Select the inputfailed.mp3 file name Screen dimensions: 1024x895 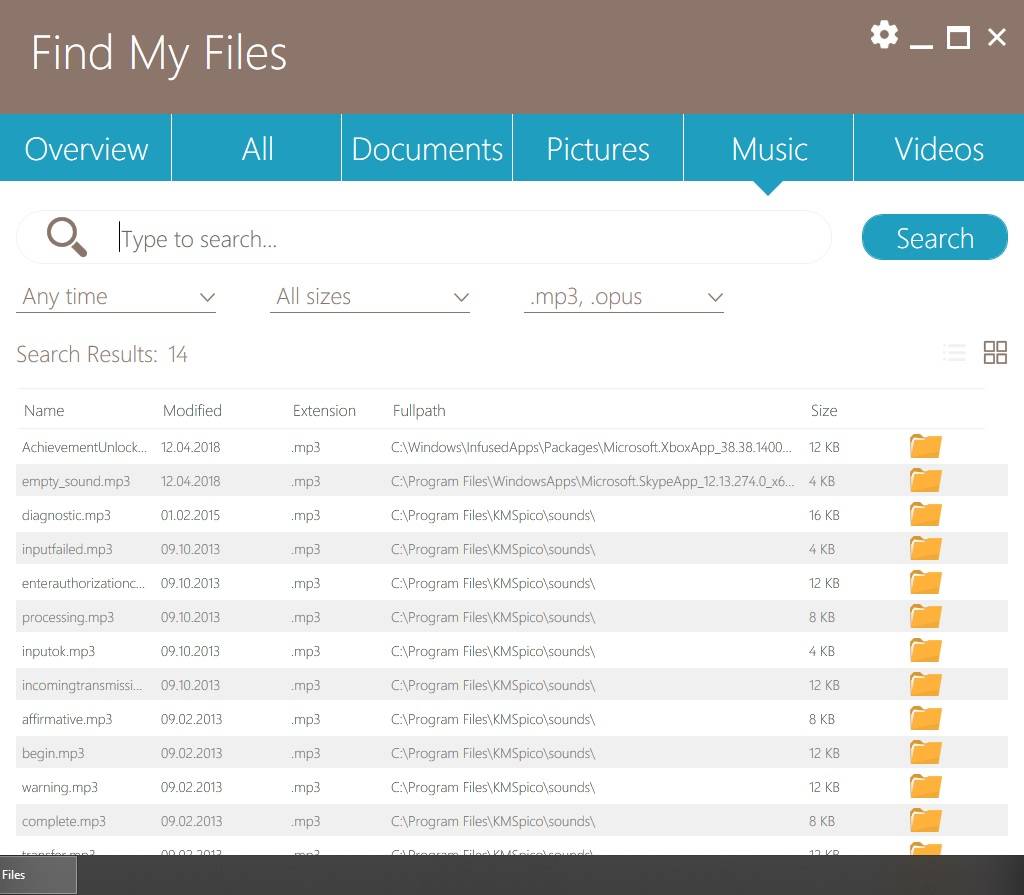(67, 549)
